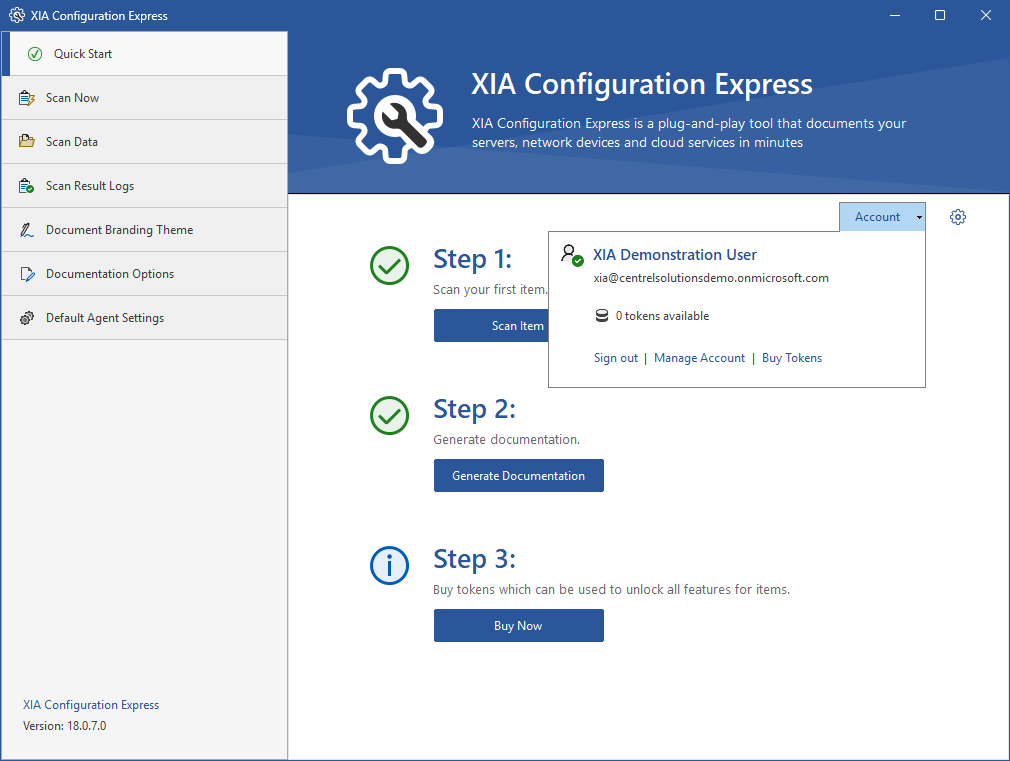Collapse the Account dropdown arrow
1010x761 pixels.
919,217
